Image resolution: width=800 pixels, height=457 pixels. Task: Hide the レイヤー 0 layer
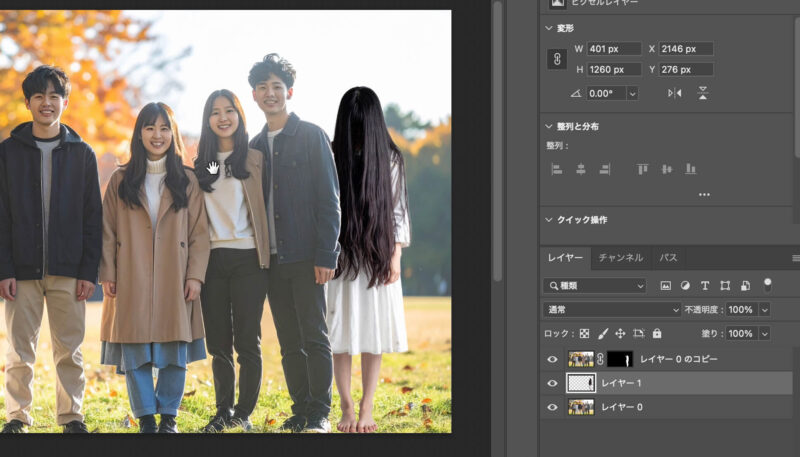(552, 407)
